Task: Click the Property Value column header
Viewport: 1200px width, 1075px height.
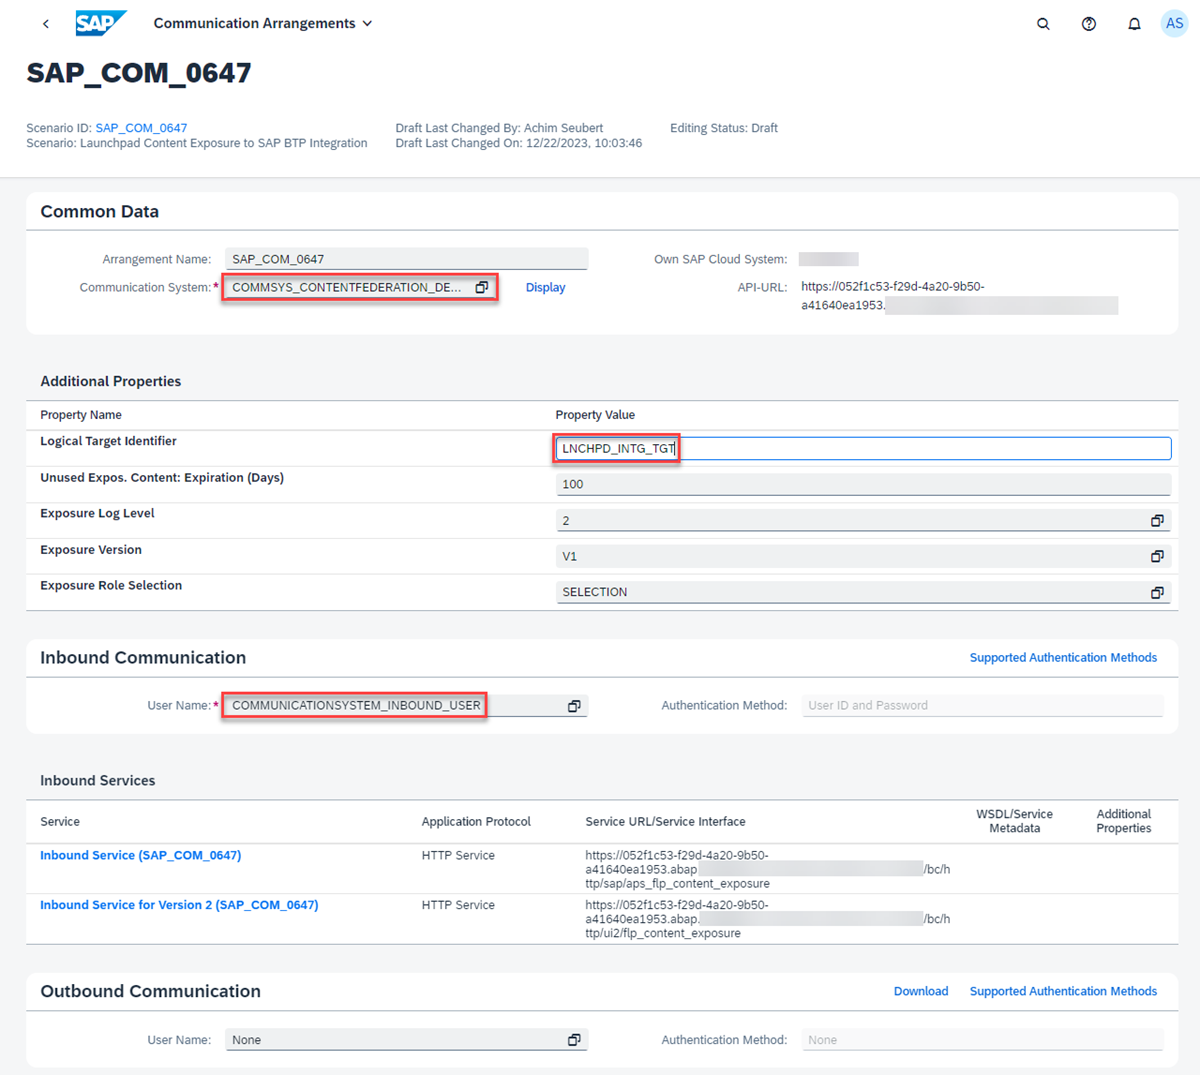Action: [x=595, y=415]
